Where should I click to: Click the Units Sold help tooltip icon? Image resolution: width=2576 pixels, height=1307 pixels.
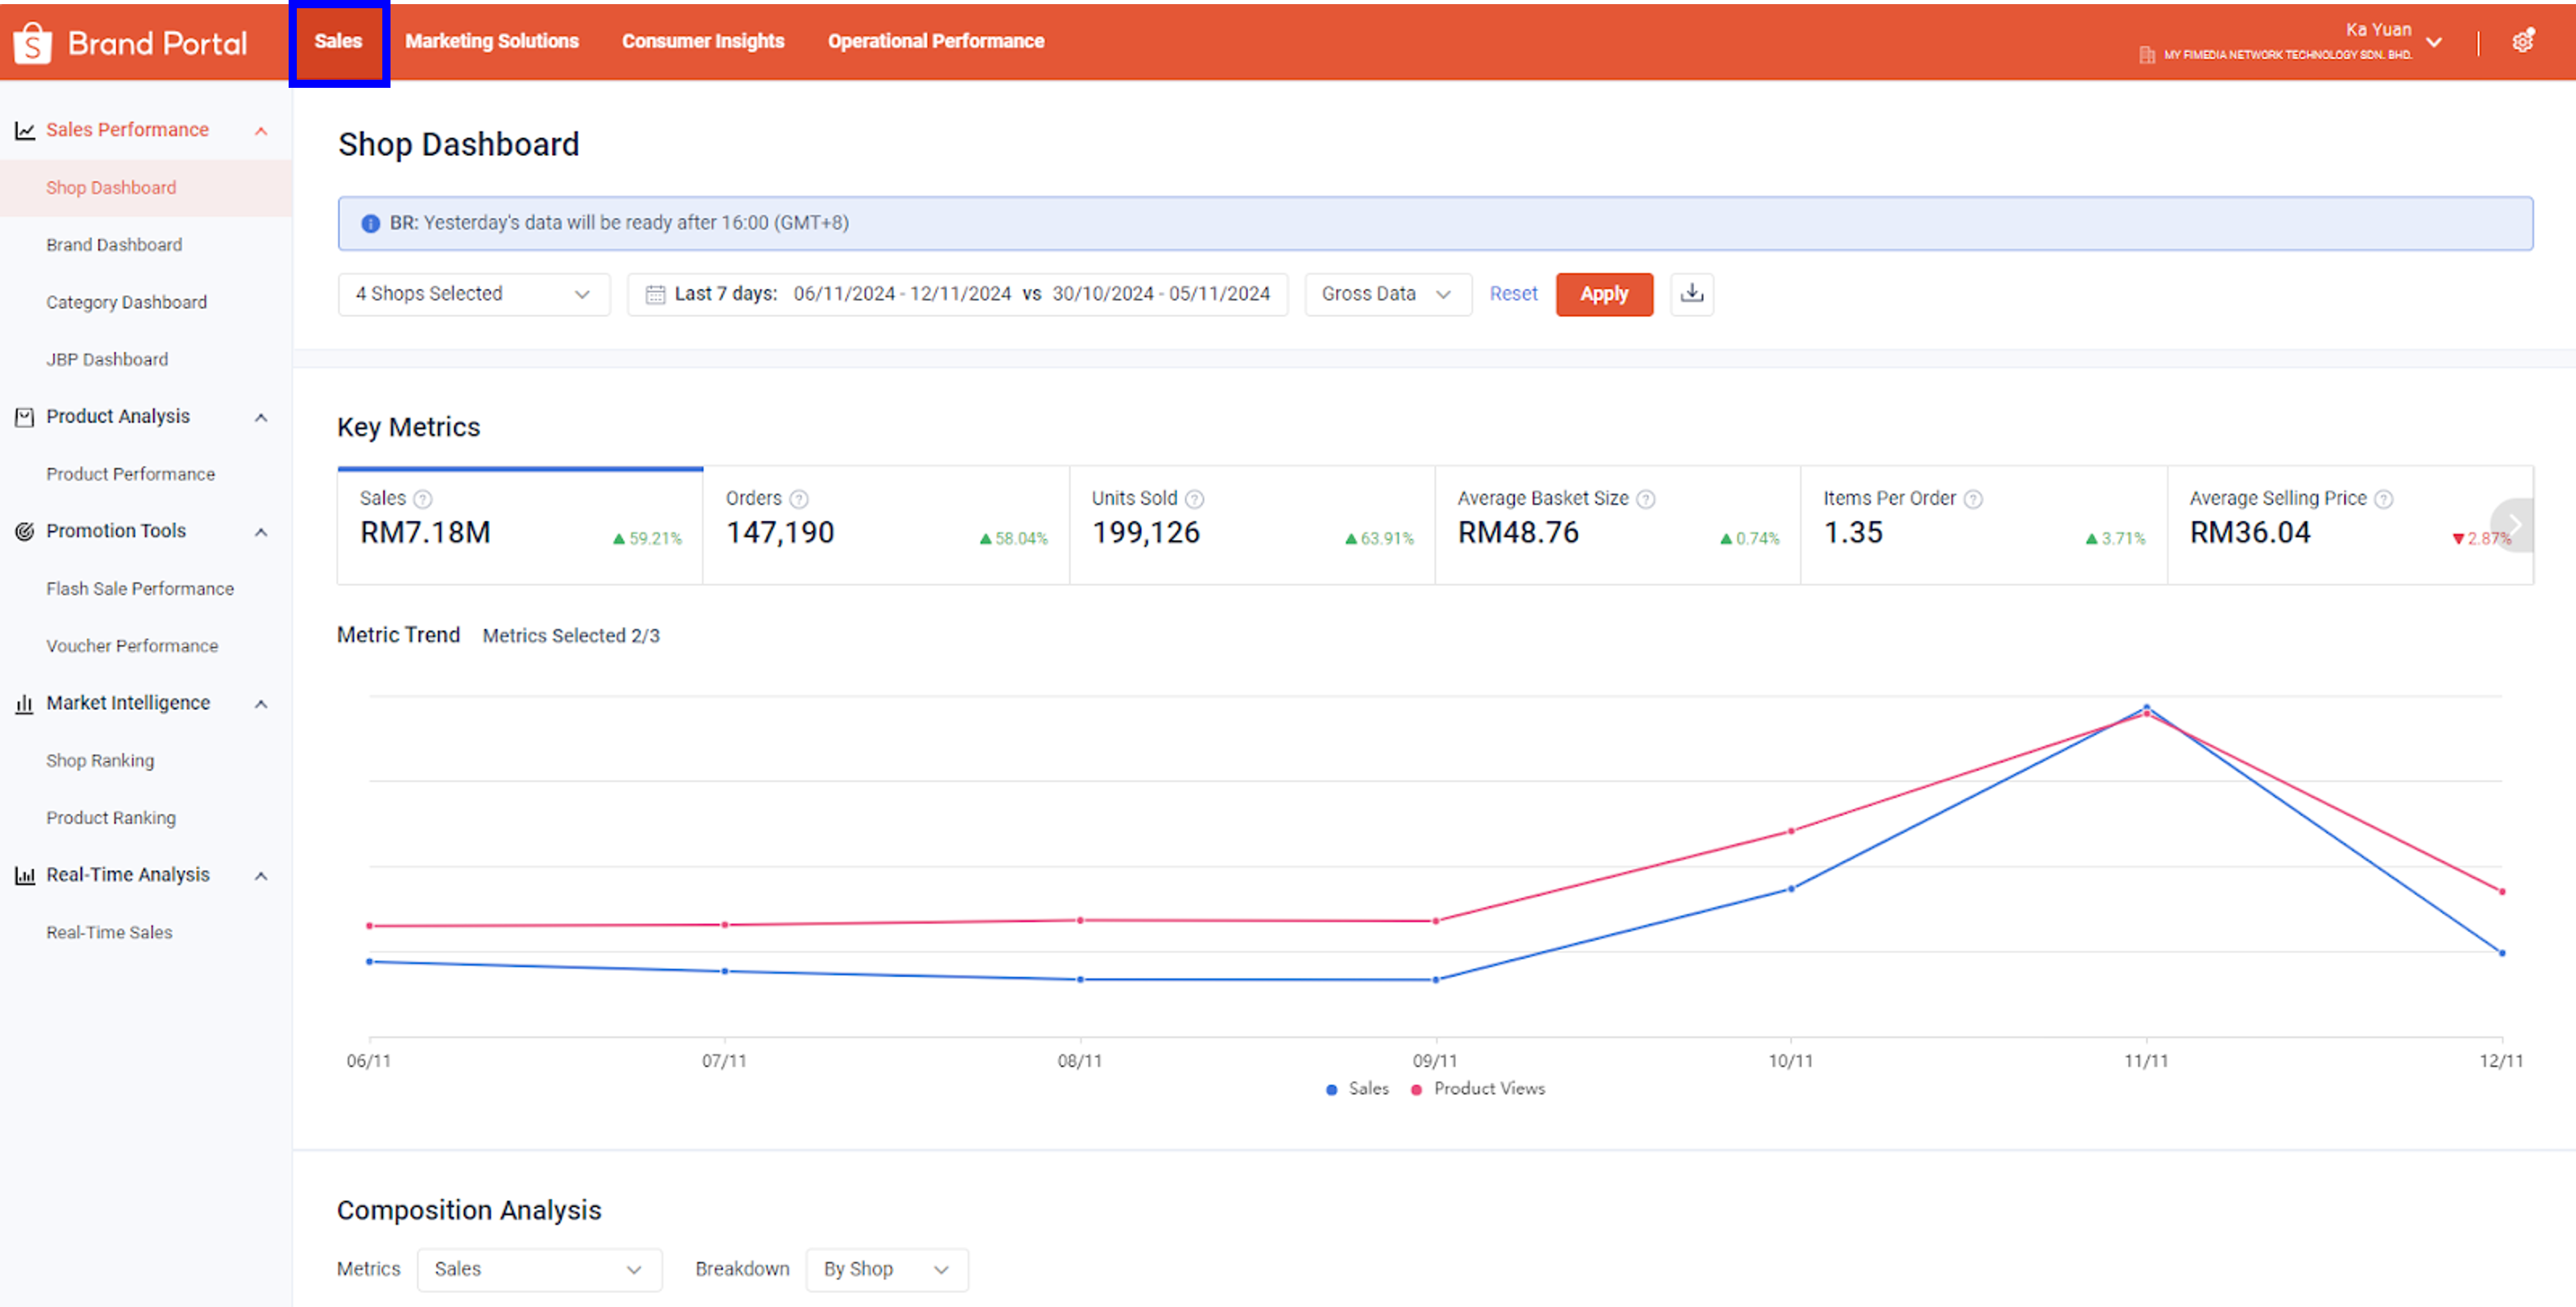tap(1196, 498)
